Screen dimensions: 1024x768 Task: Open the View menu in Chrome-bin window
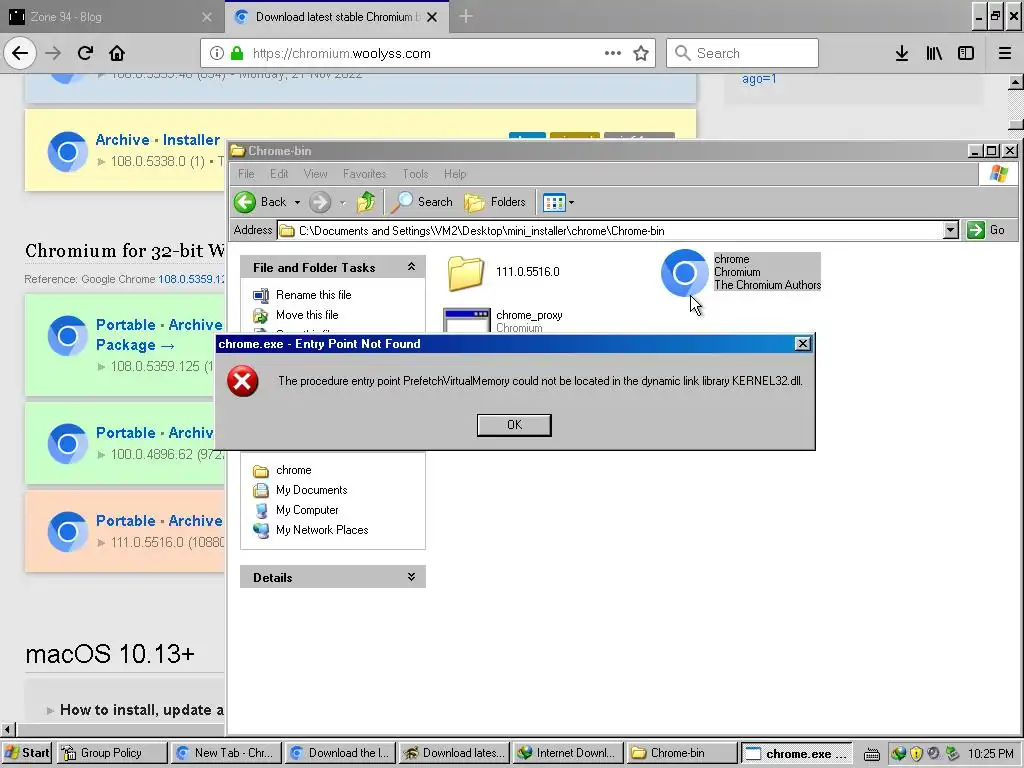pos(315,174)
